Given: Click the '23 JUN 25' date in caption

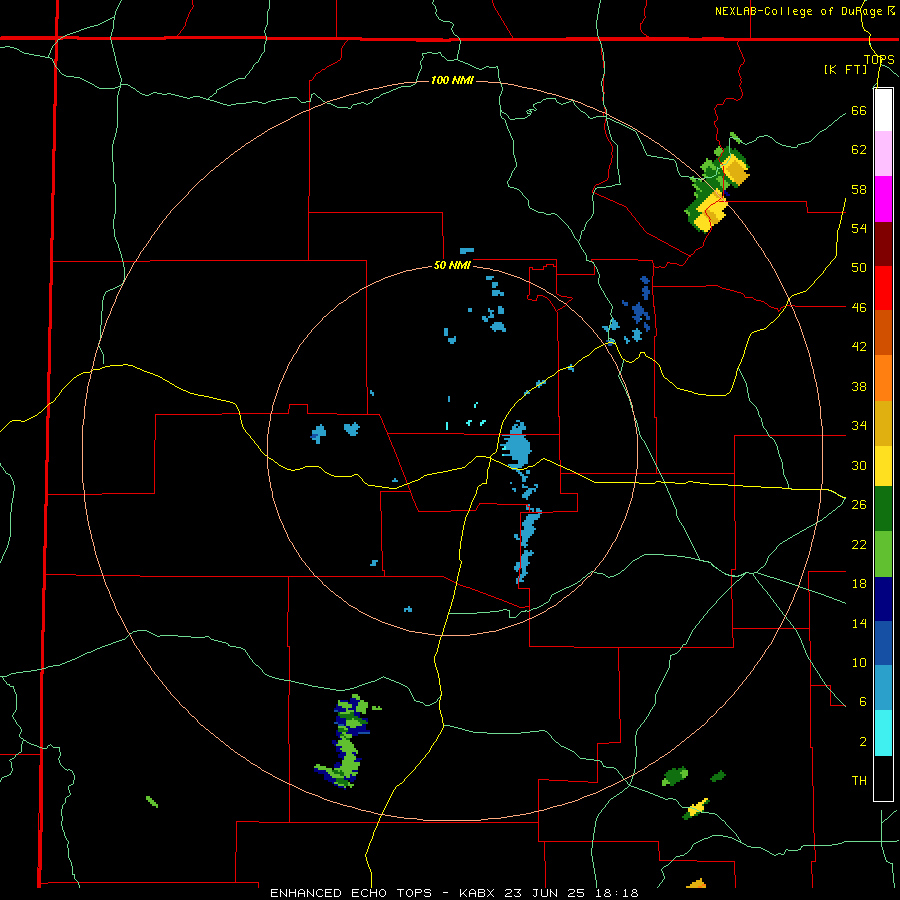Looking at the screenshot, I should click(x=544, y=893).
